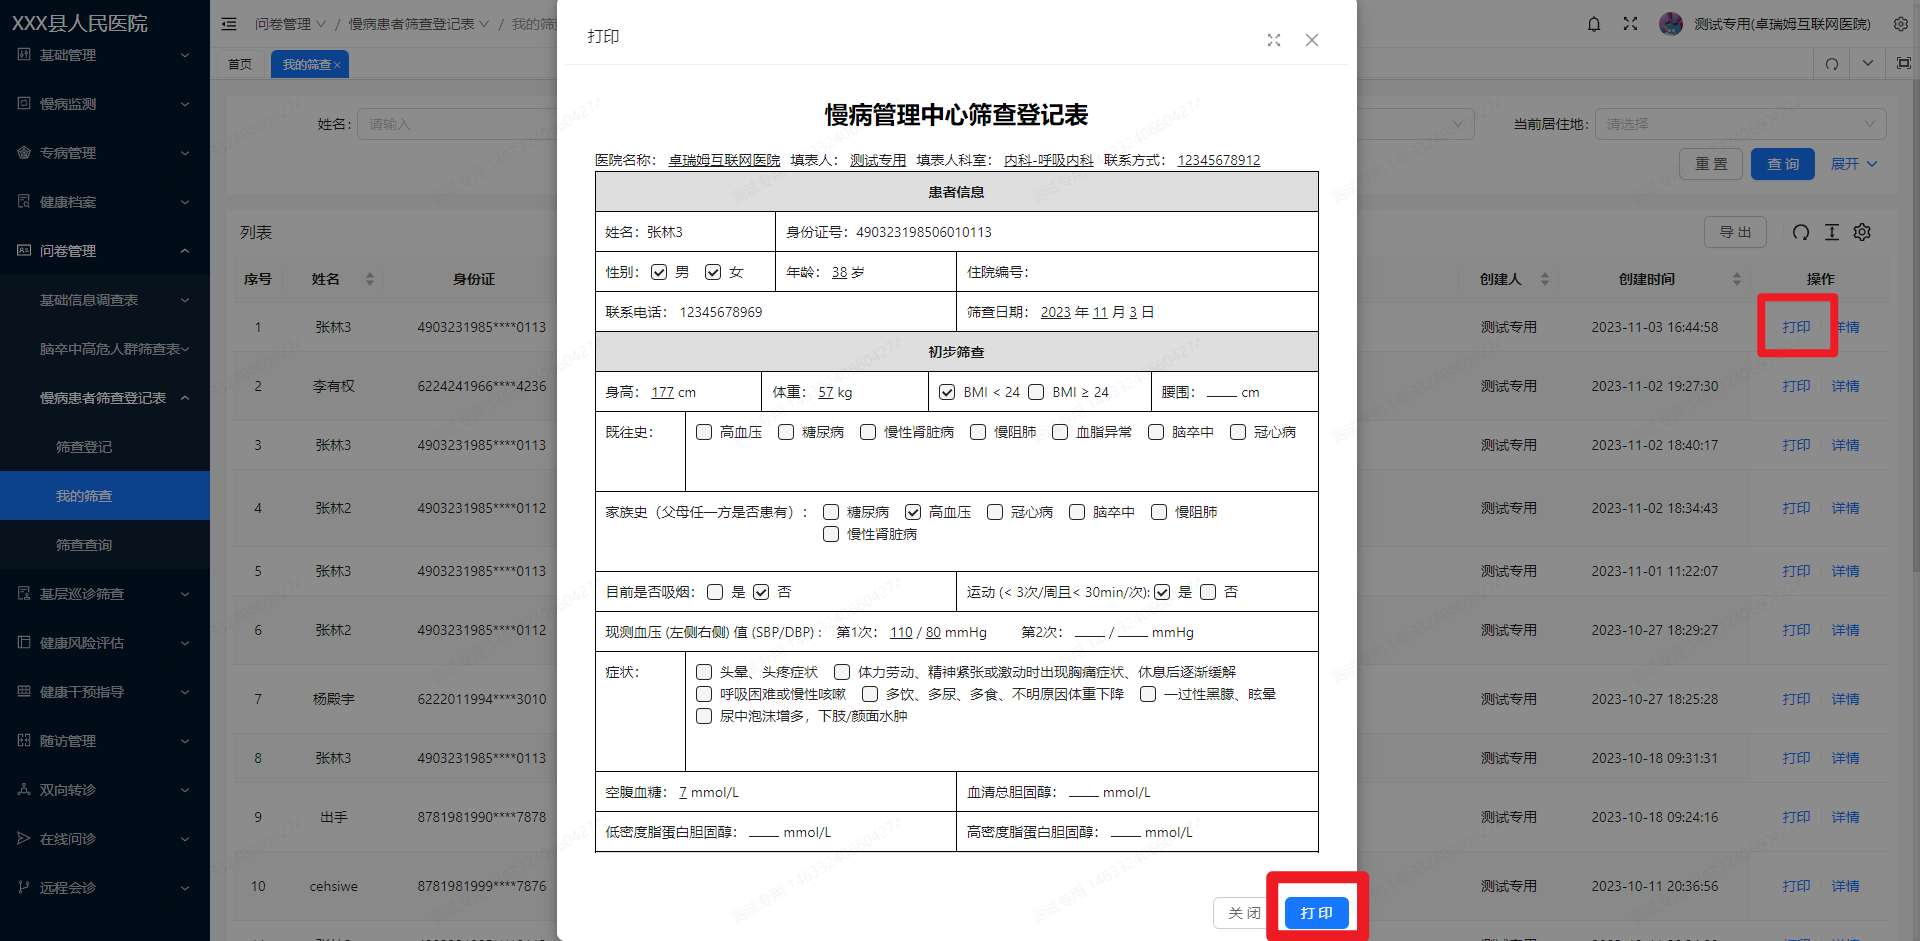This screenshot has width=1920, height=941.
Task: Click the refresh icon below the settings gear
Action: [1832, 63]
